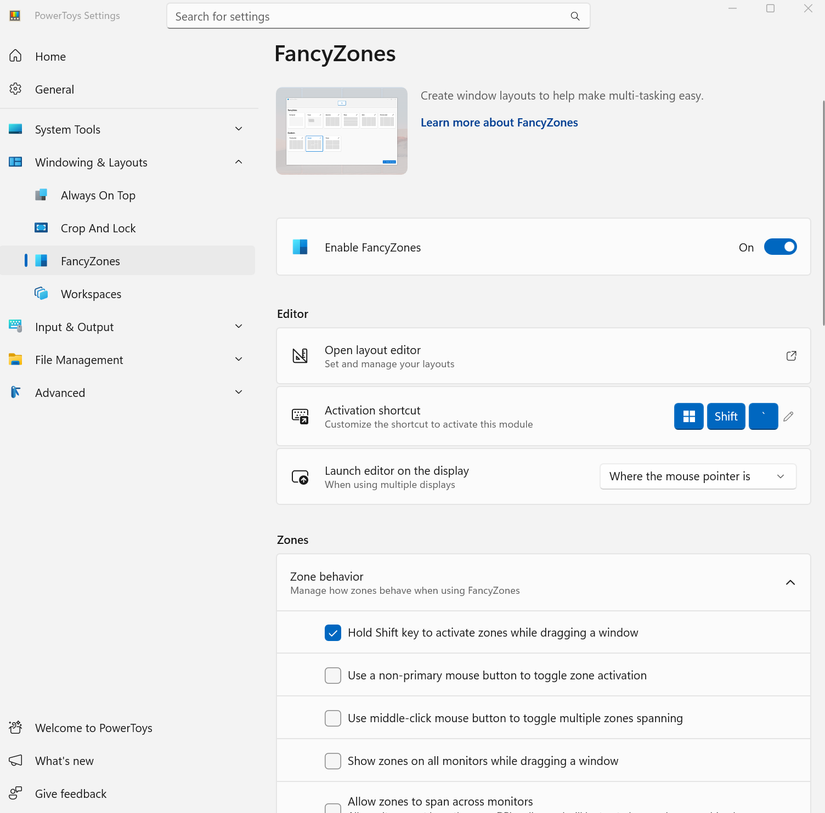The image size is (825, 813).
Task: Collapse the Zone behavior section
Action: click(x=789, y=581)
